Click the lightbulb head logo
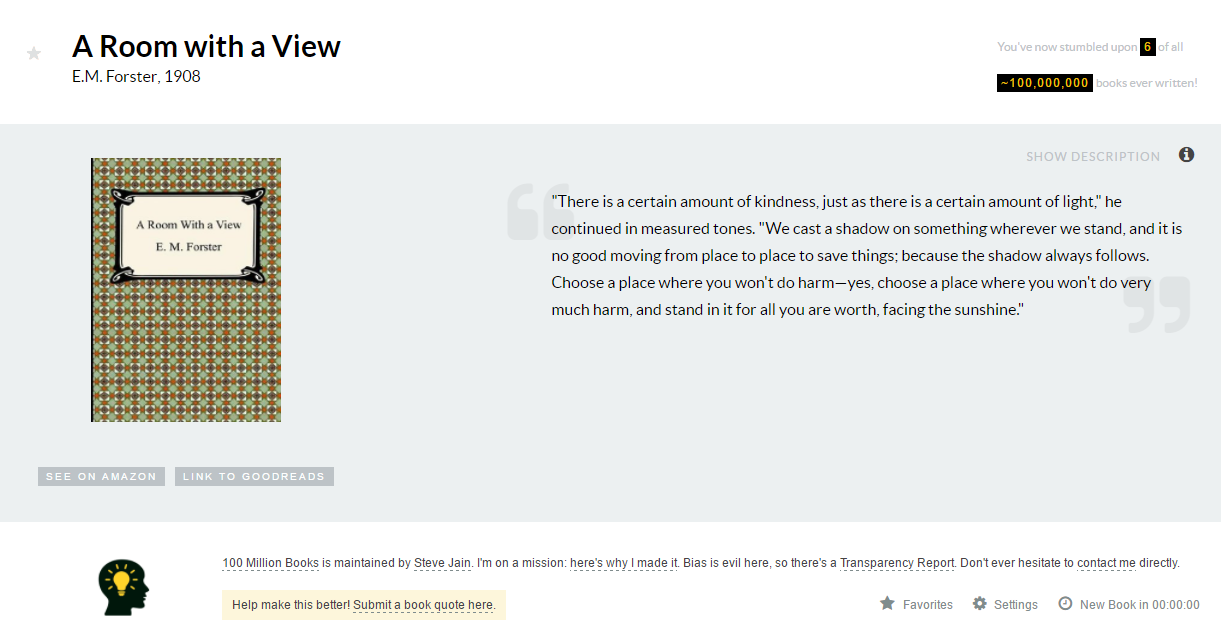This screenshot has width=1221, height=634. coord(123,587)
